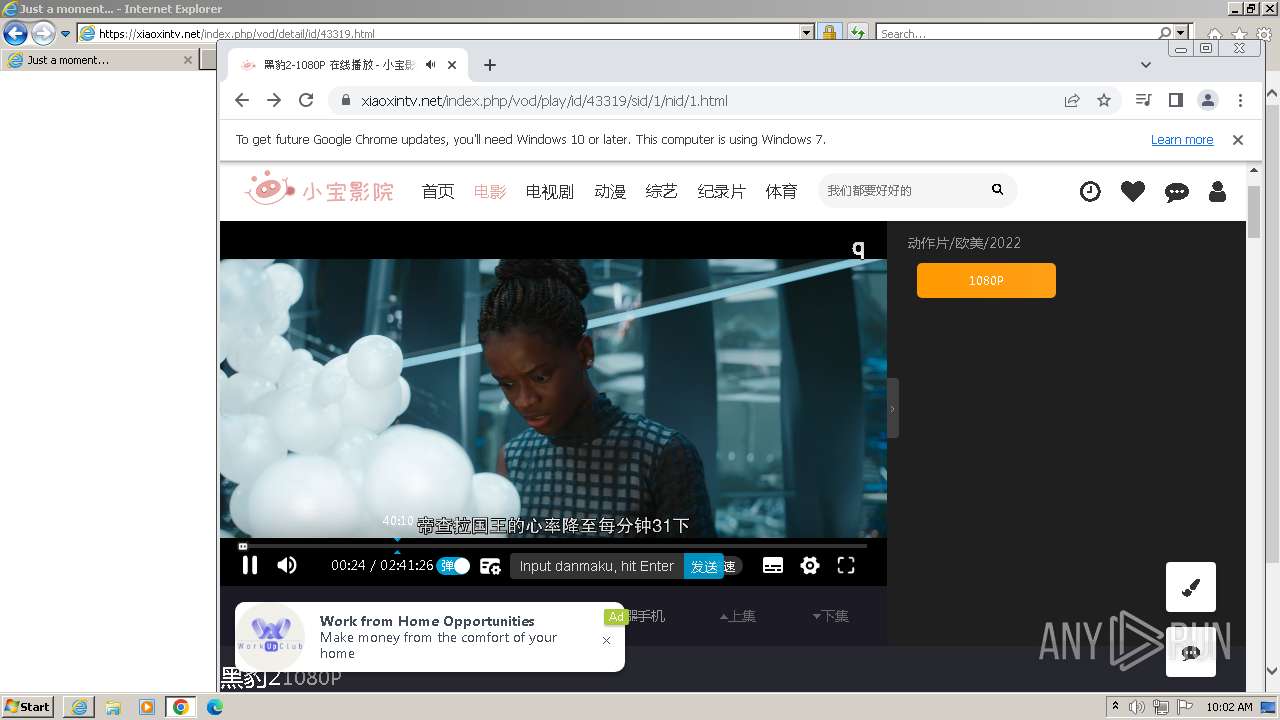1280x720 pixels.
Task: Open danmaku settings icon
Action: [490, 566]
